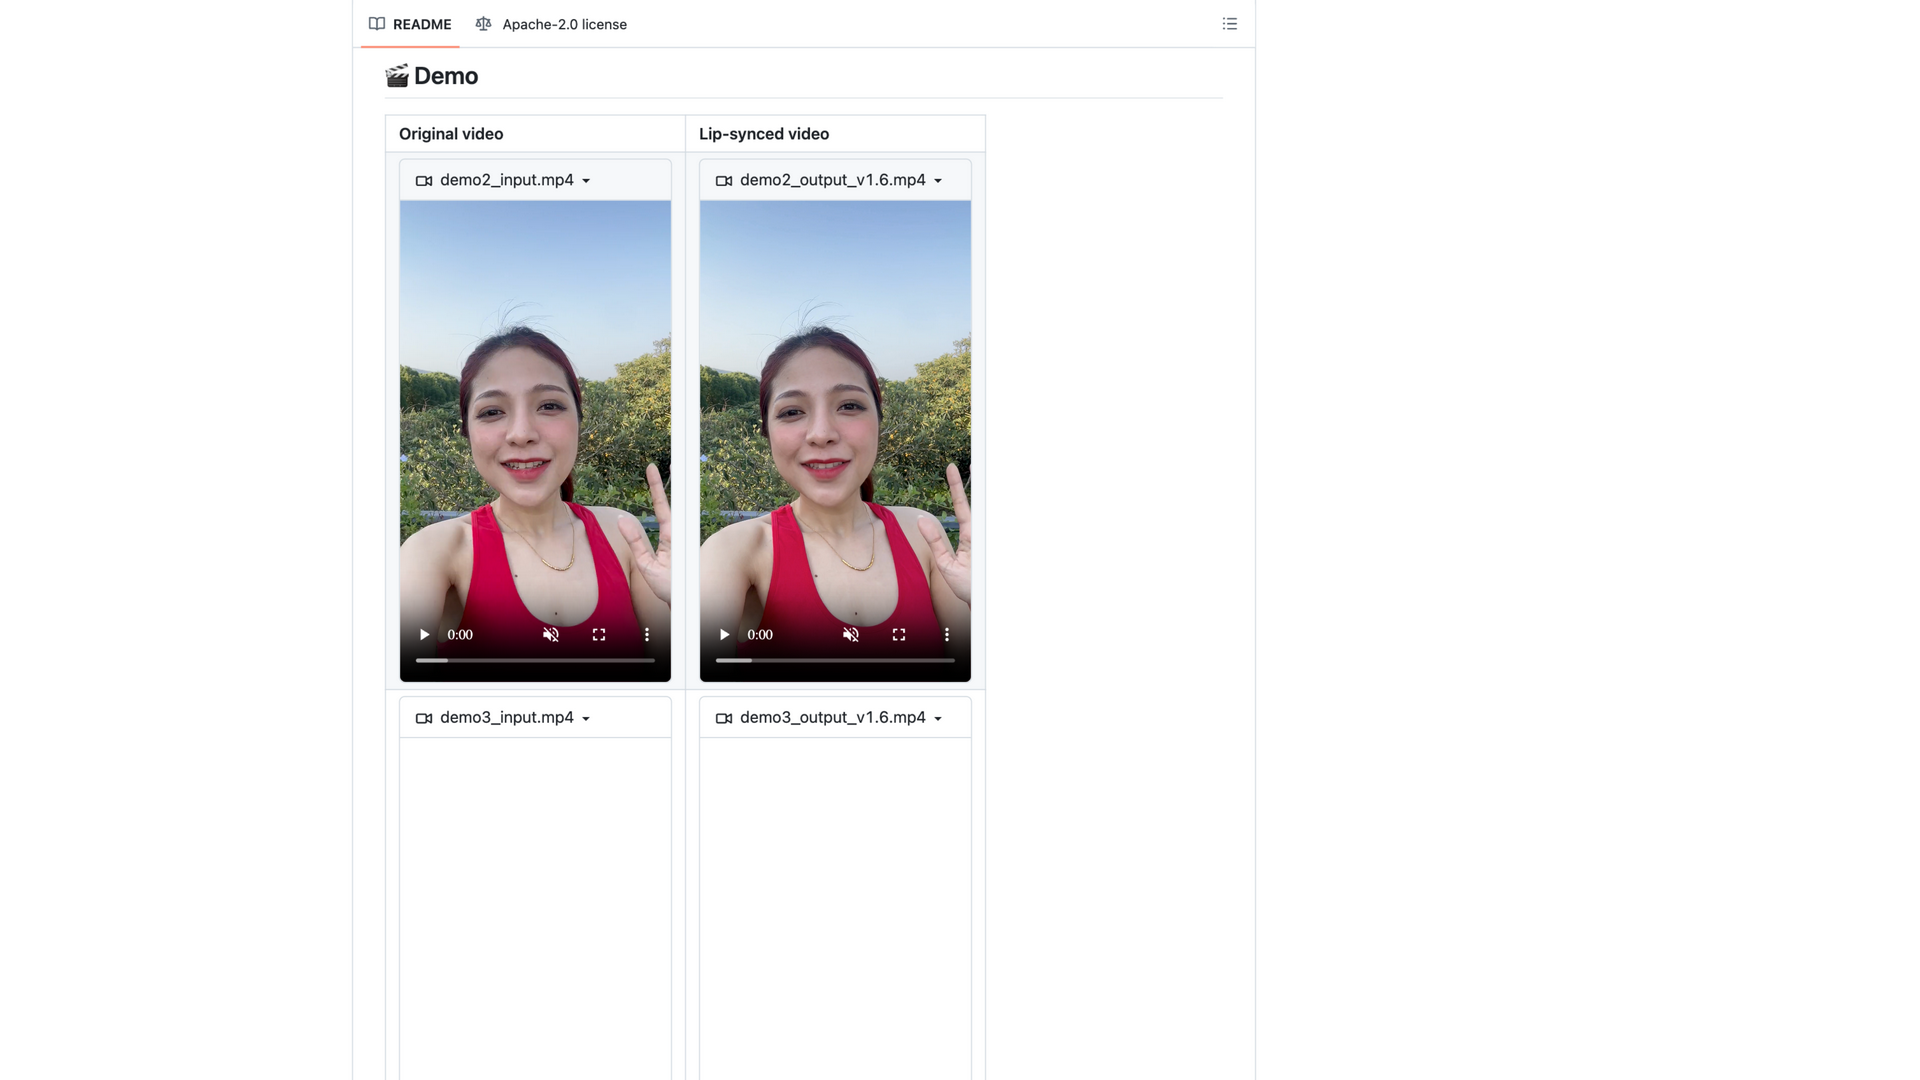This screenshot has width=1920, height=1080.
Task: Open more options on demo2_output_v1.6 video
Action: pos(947,635)
